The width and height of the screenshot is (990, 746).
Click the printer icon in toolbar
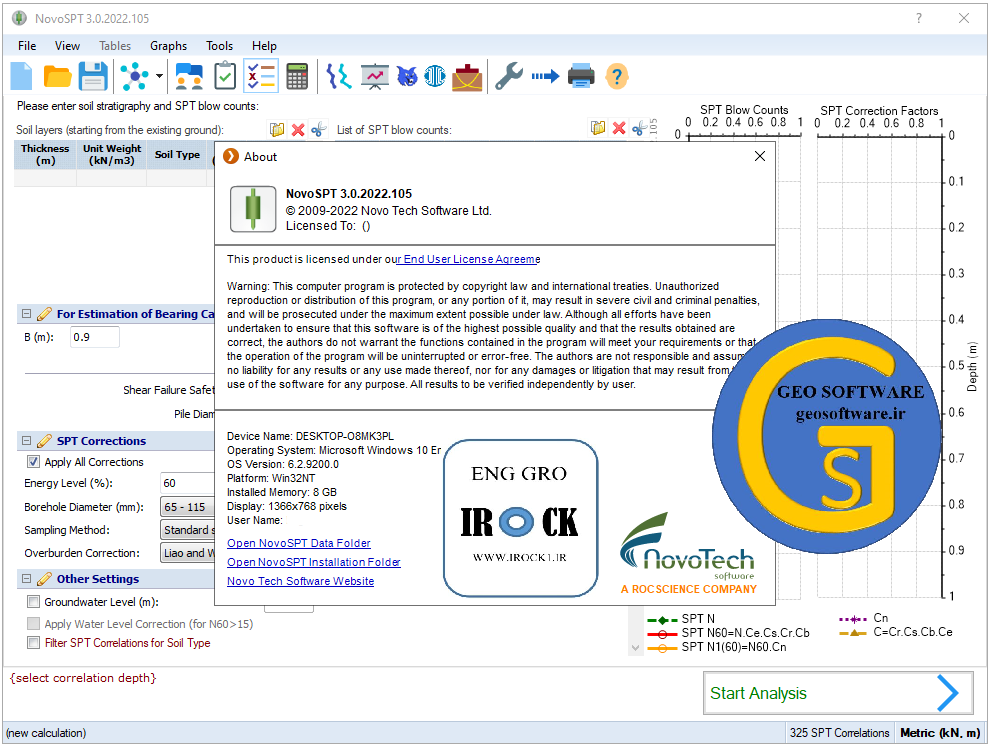pos(581,76)
